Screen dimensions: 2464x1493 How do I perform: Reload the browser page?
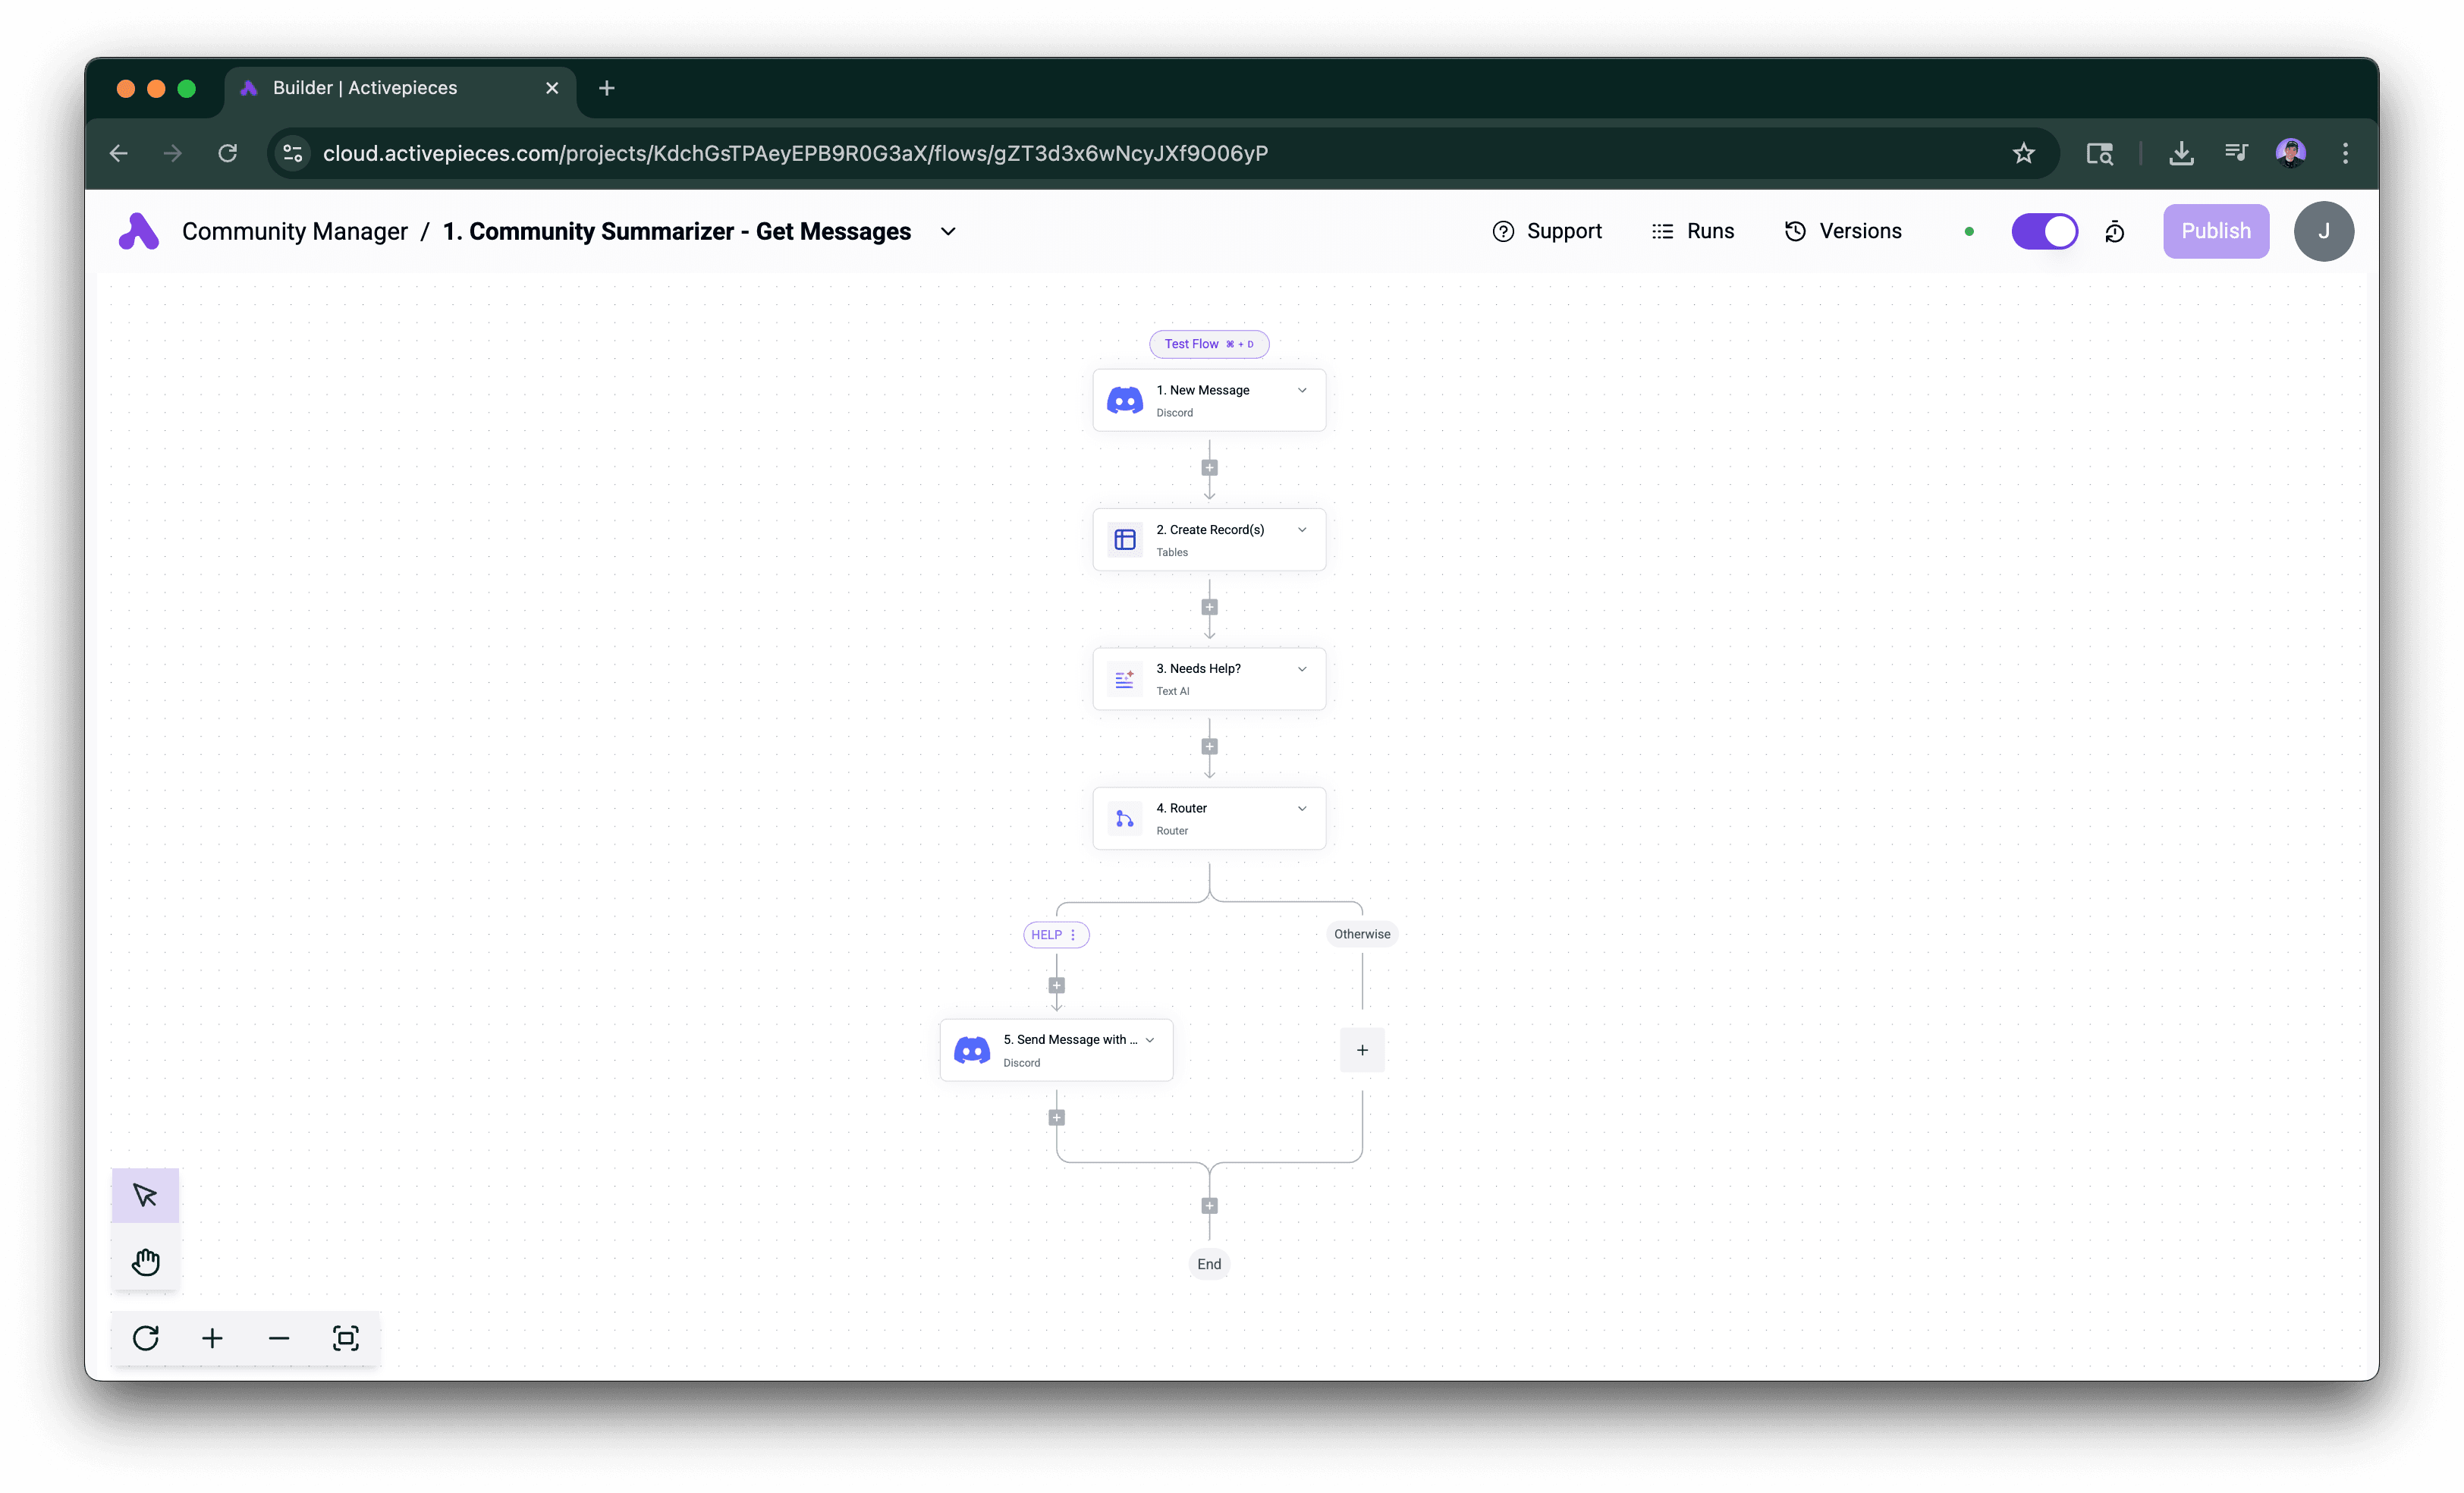pos(228,153)
